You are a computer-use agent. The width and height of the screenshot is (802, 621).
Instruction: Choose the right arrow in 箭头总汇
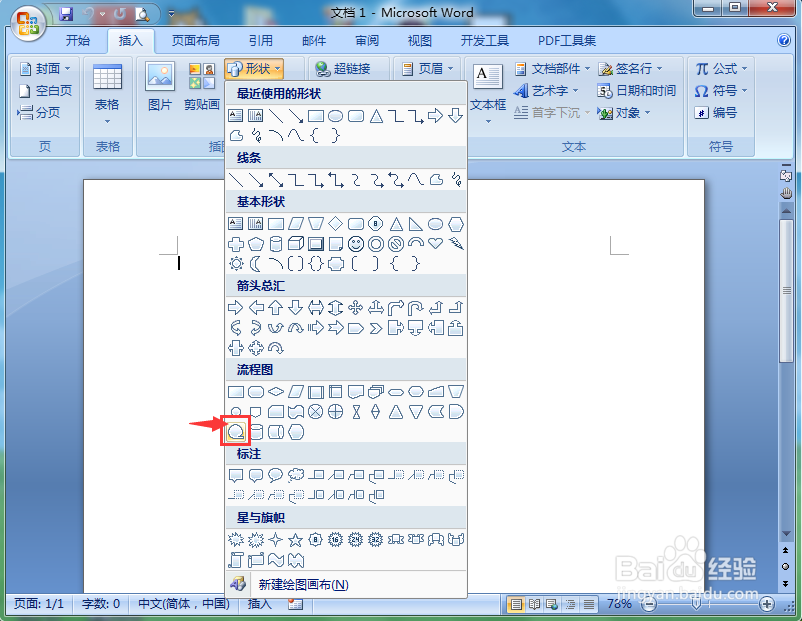pos(236,307)
